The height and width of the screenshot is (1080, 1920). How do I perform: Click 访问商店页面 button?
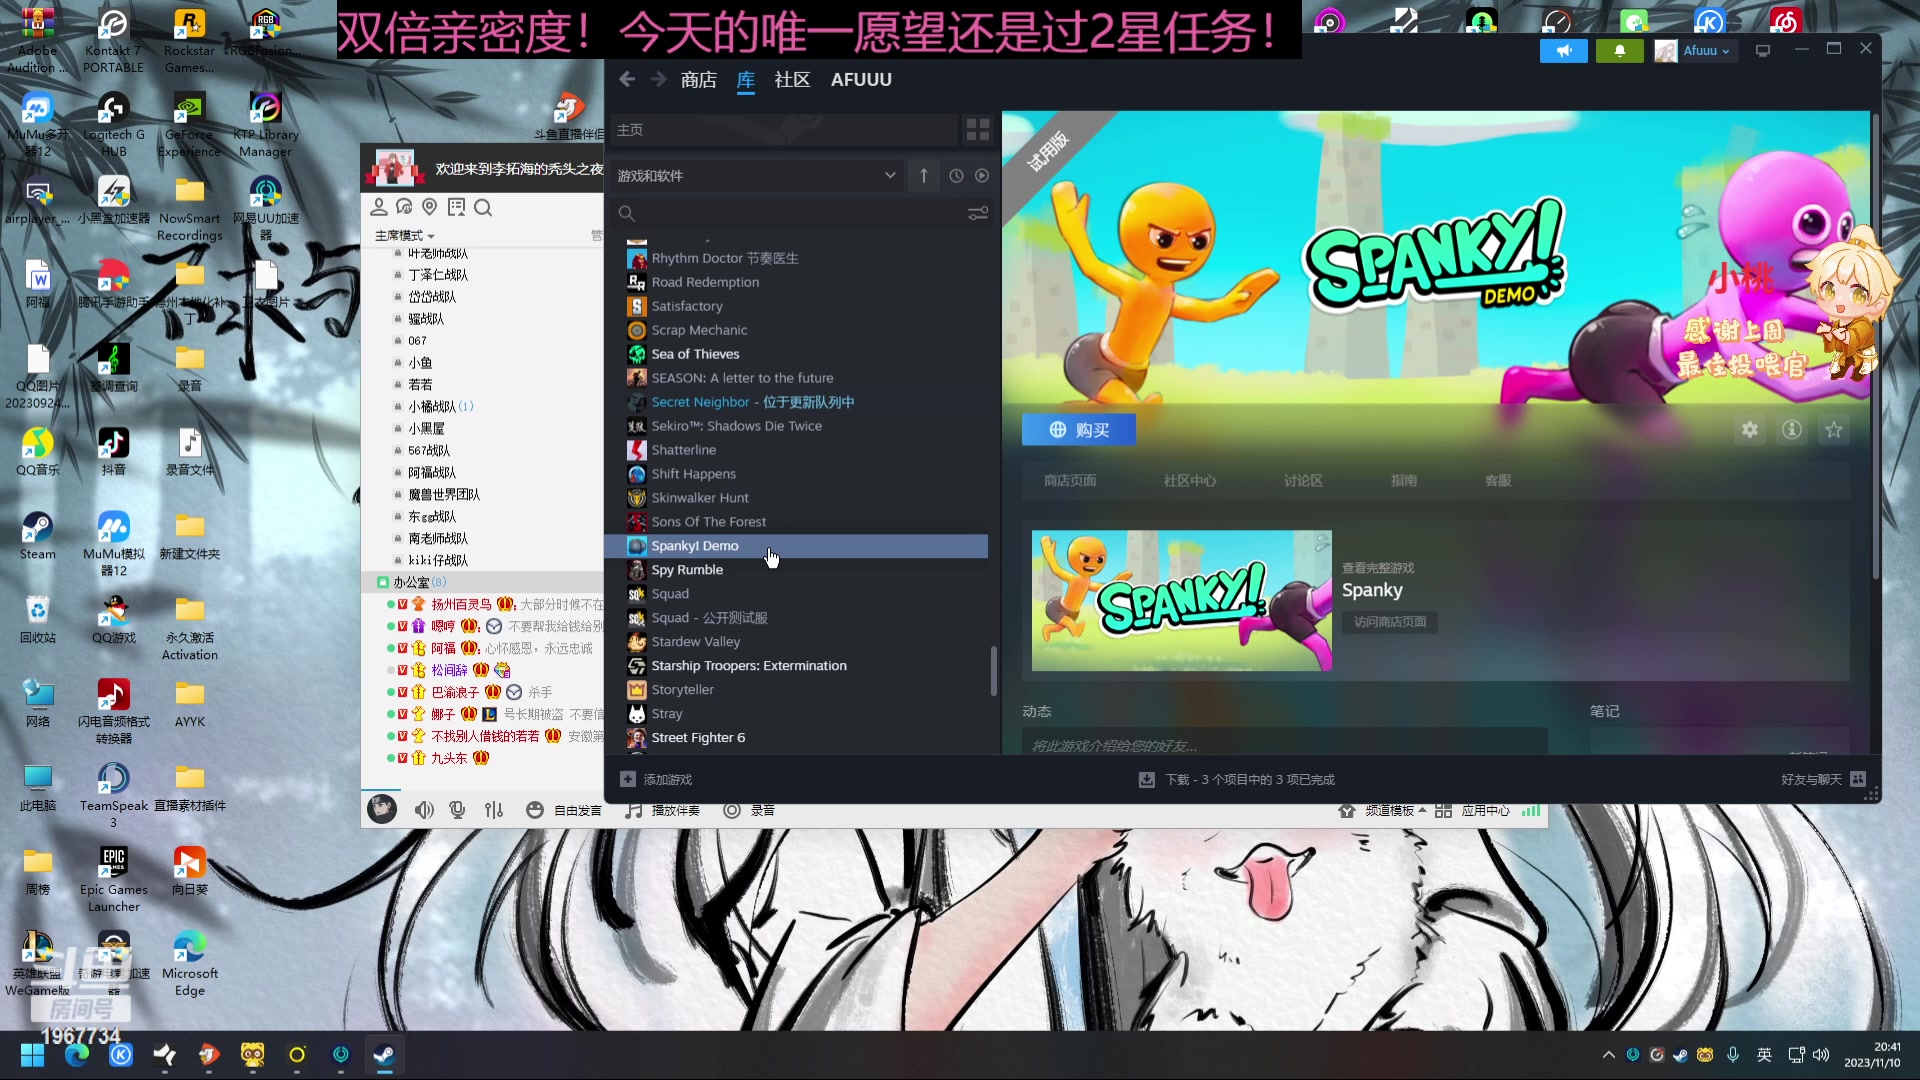click(x=1390, y=622)
